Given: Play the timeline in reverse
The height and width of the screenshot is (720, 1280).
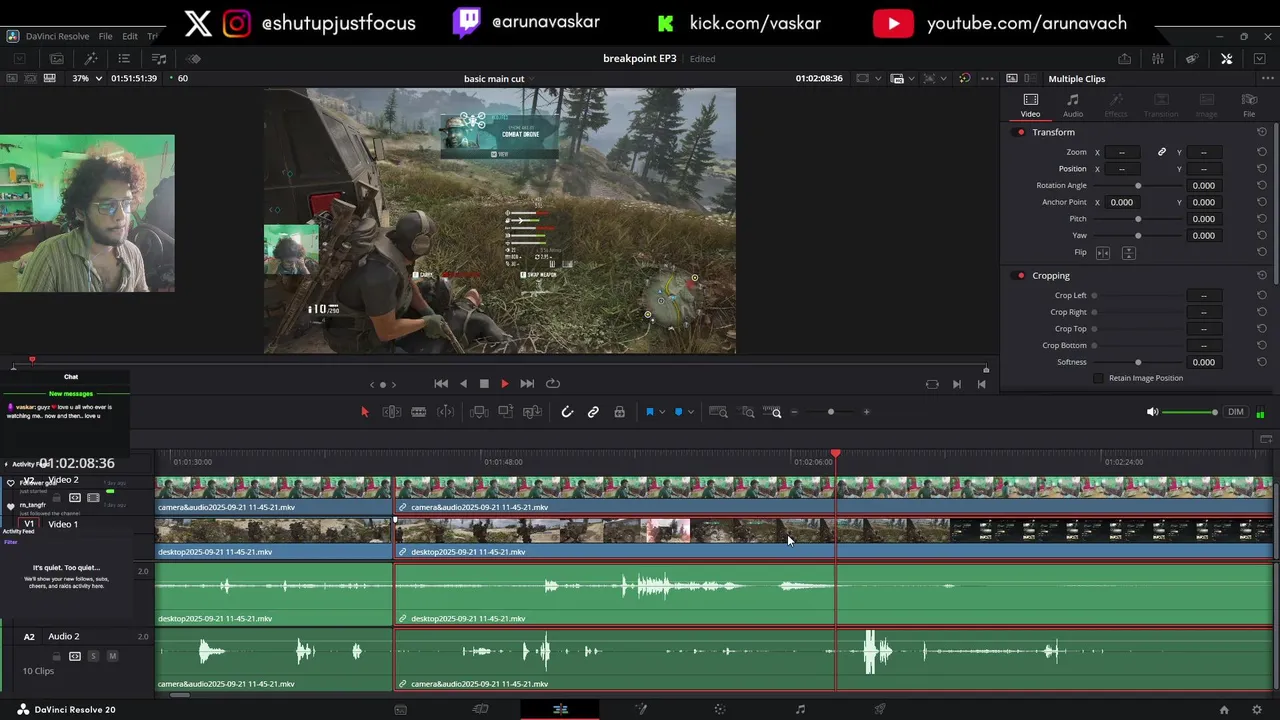Looking at the screenshot, I should coord(463,384).
